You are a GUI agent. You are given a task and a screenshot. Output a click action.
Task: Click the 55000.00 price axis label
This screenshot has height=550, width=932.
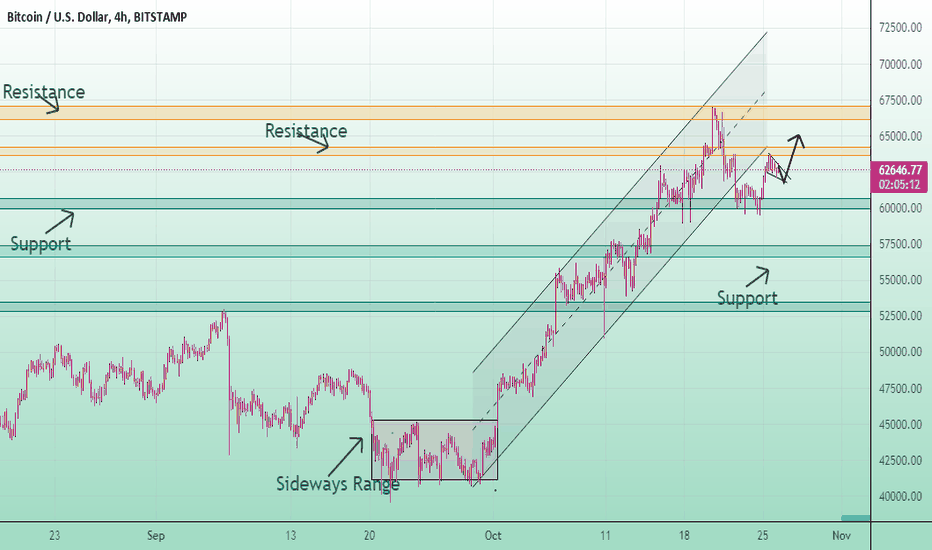click(900, 279)
